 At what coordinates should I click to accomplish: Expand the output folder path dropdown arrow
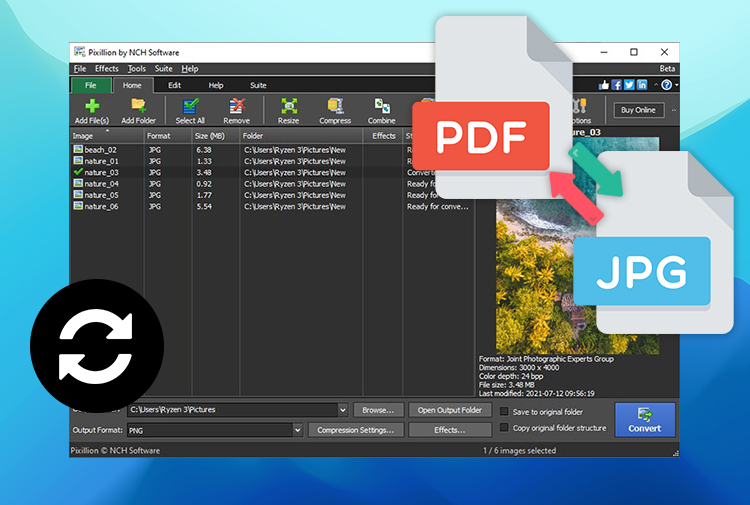coord(342,410)
